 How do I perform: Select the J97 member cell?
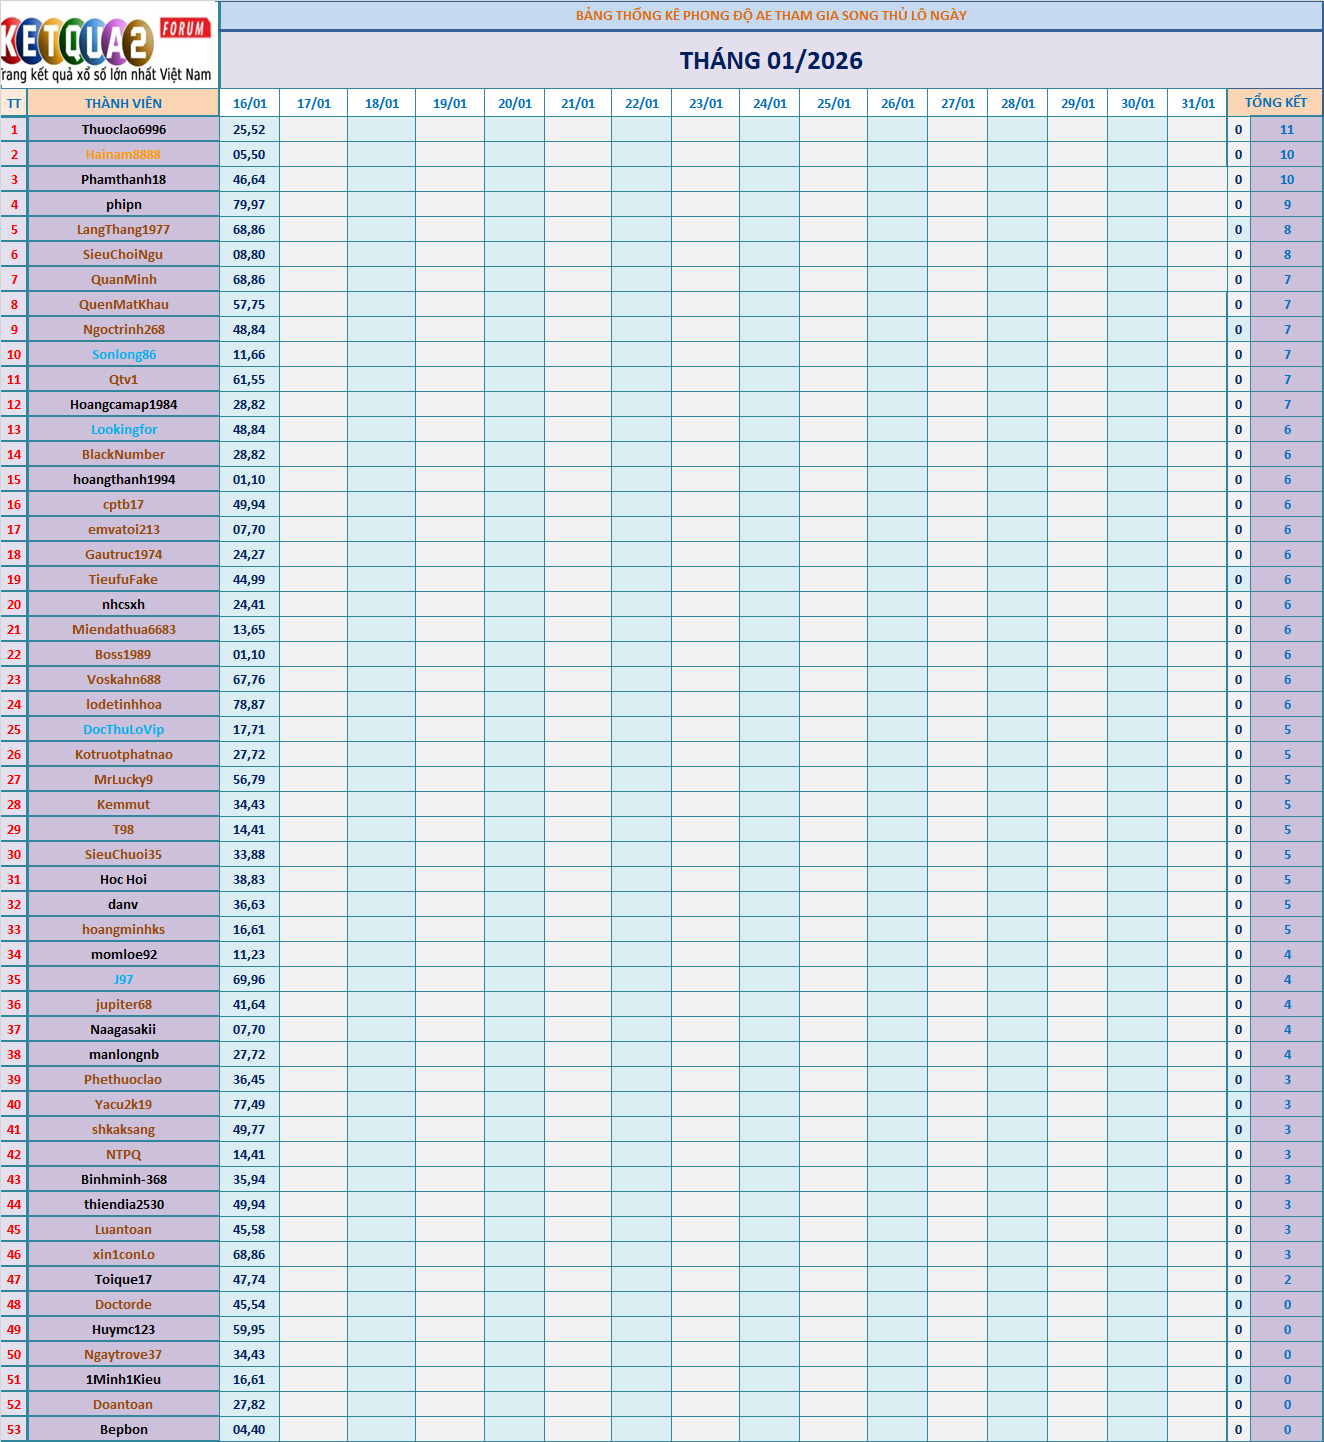[x=123, y=979]
